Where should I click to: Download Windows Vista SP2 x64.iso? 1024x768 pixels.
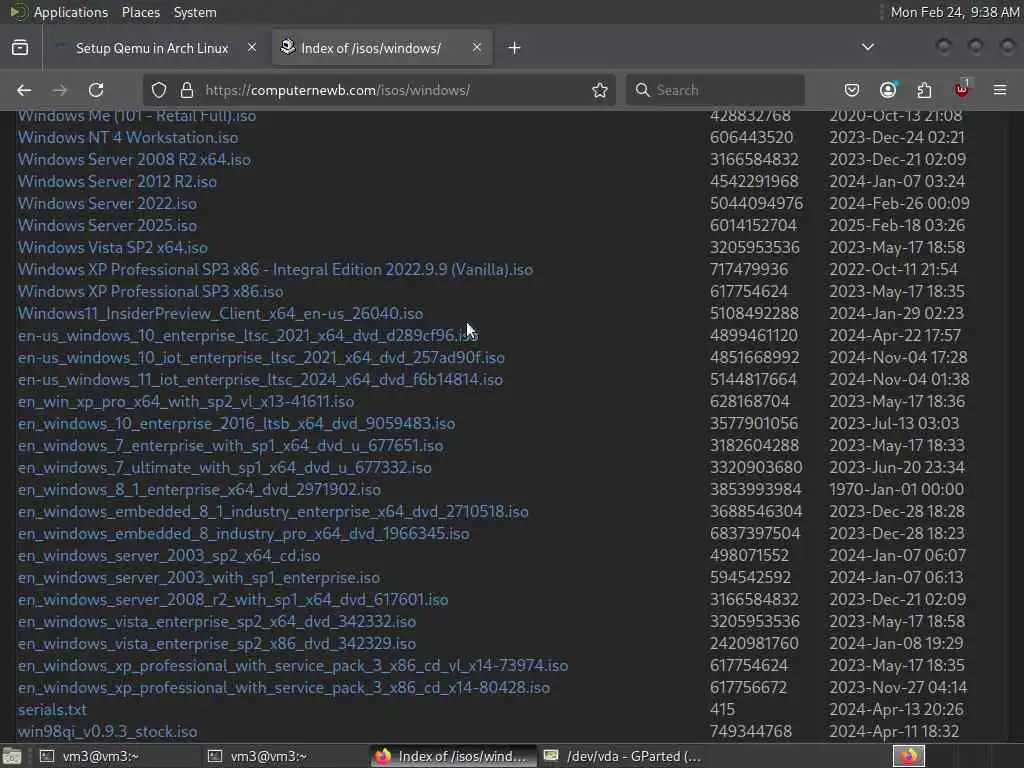pos(112,248)
